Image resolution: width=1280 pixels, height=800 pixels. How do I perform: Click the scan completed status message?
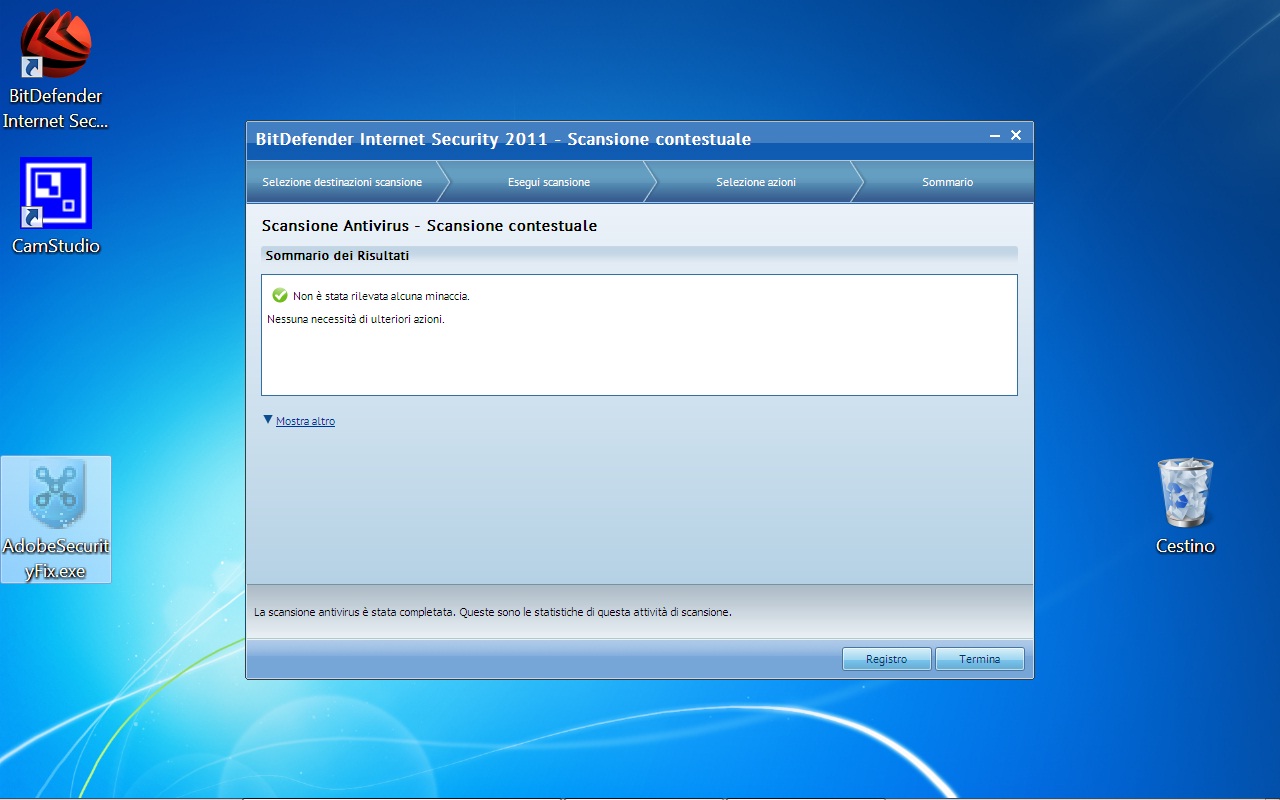(x=493, y=611)
